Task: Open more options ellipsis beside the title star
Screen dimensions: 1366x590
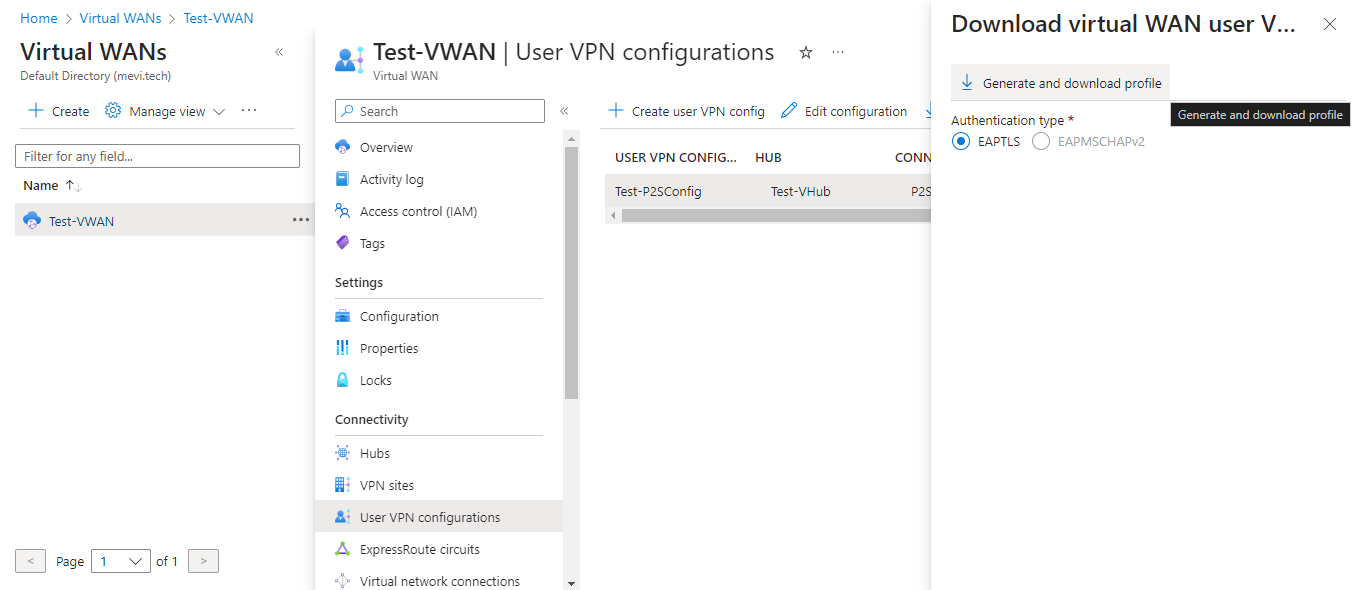Action: pyautogui.click(x=838, y=52)
